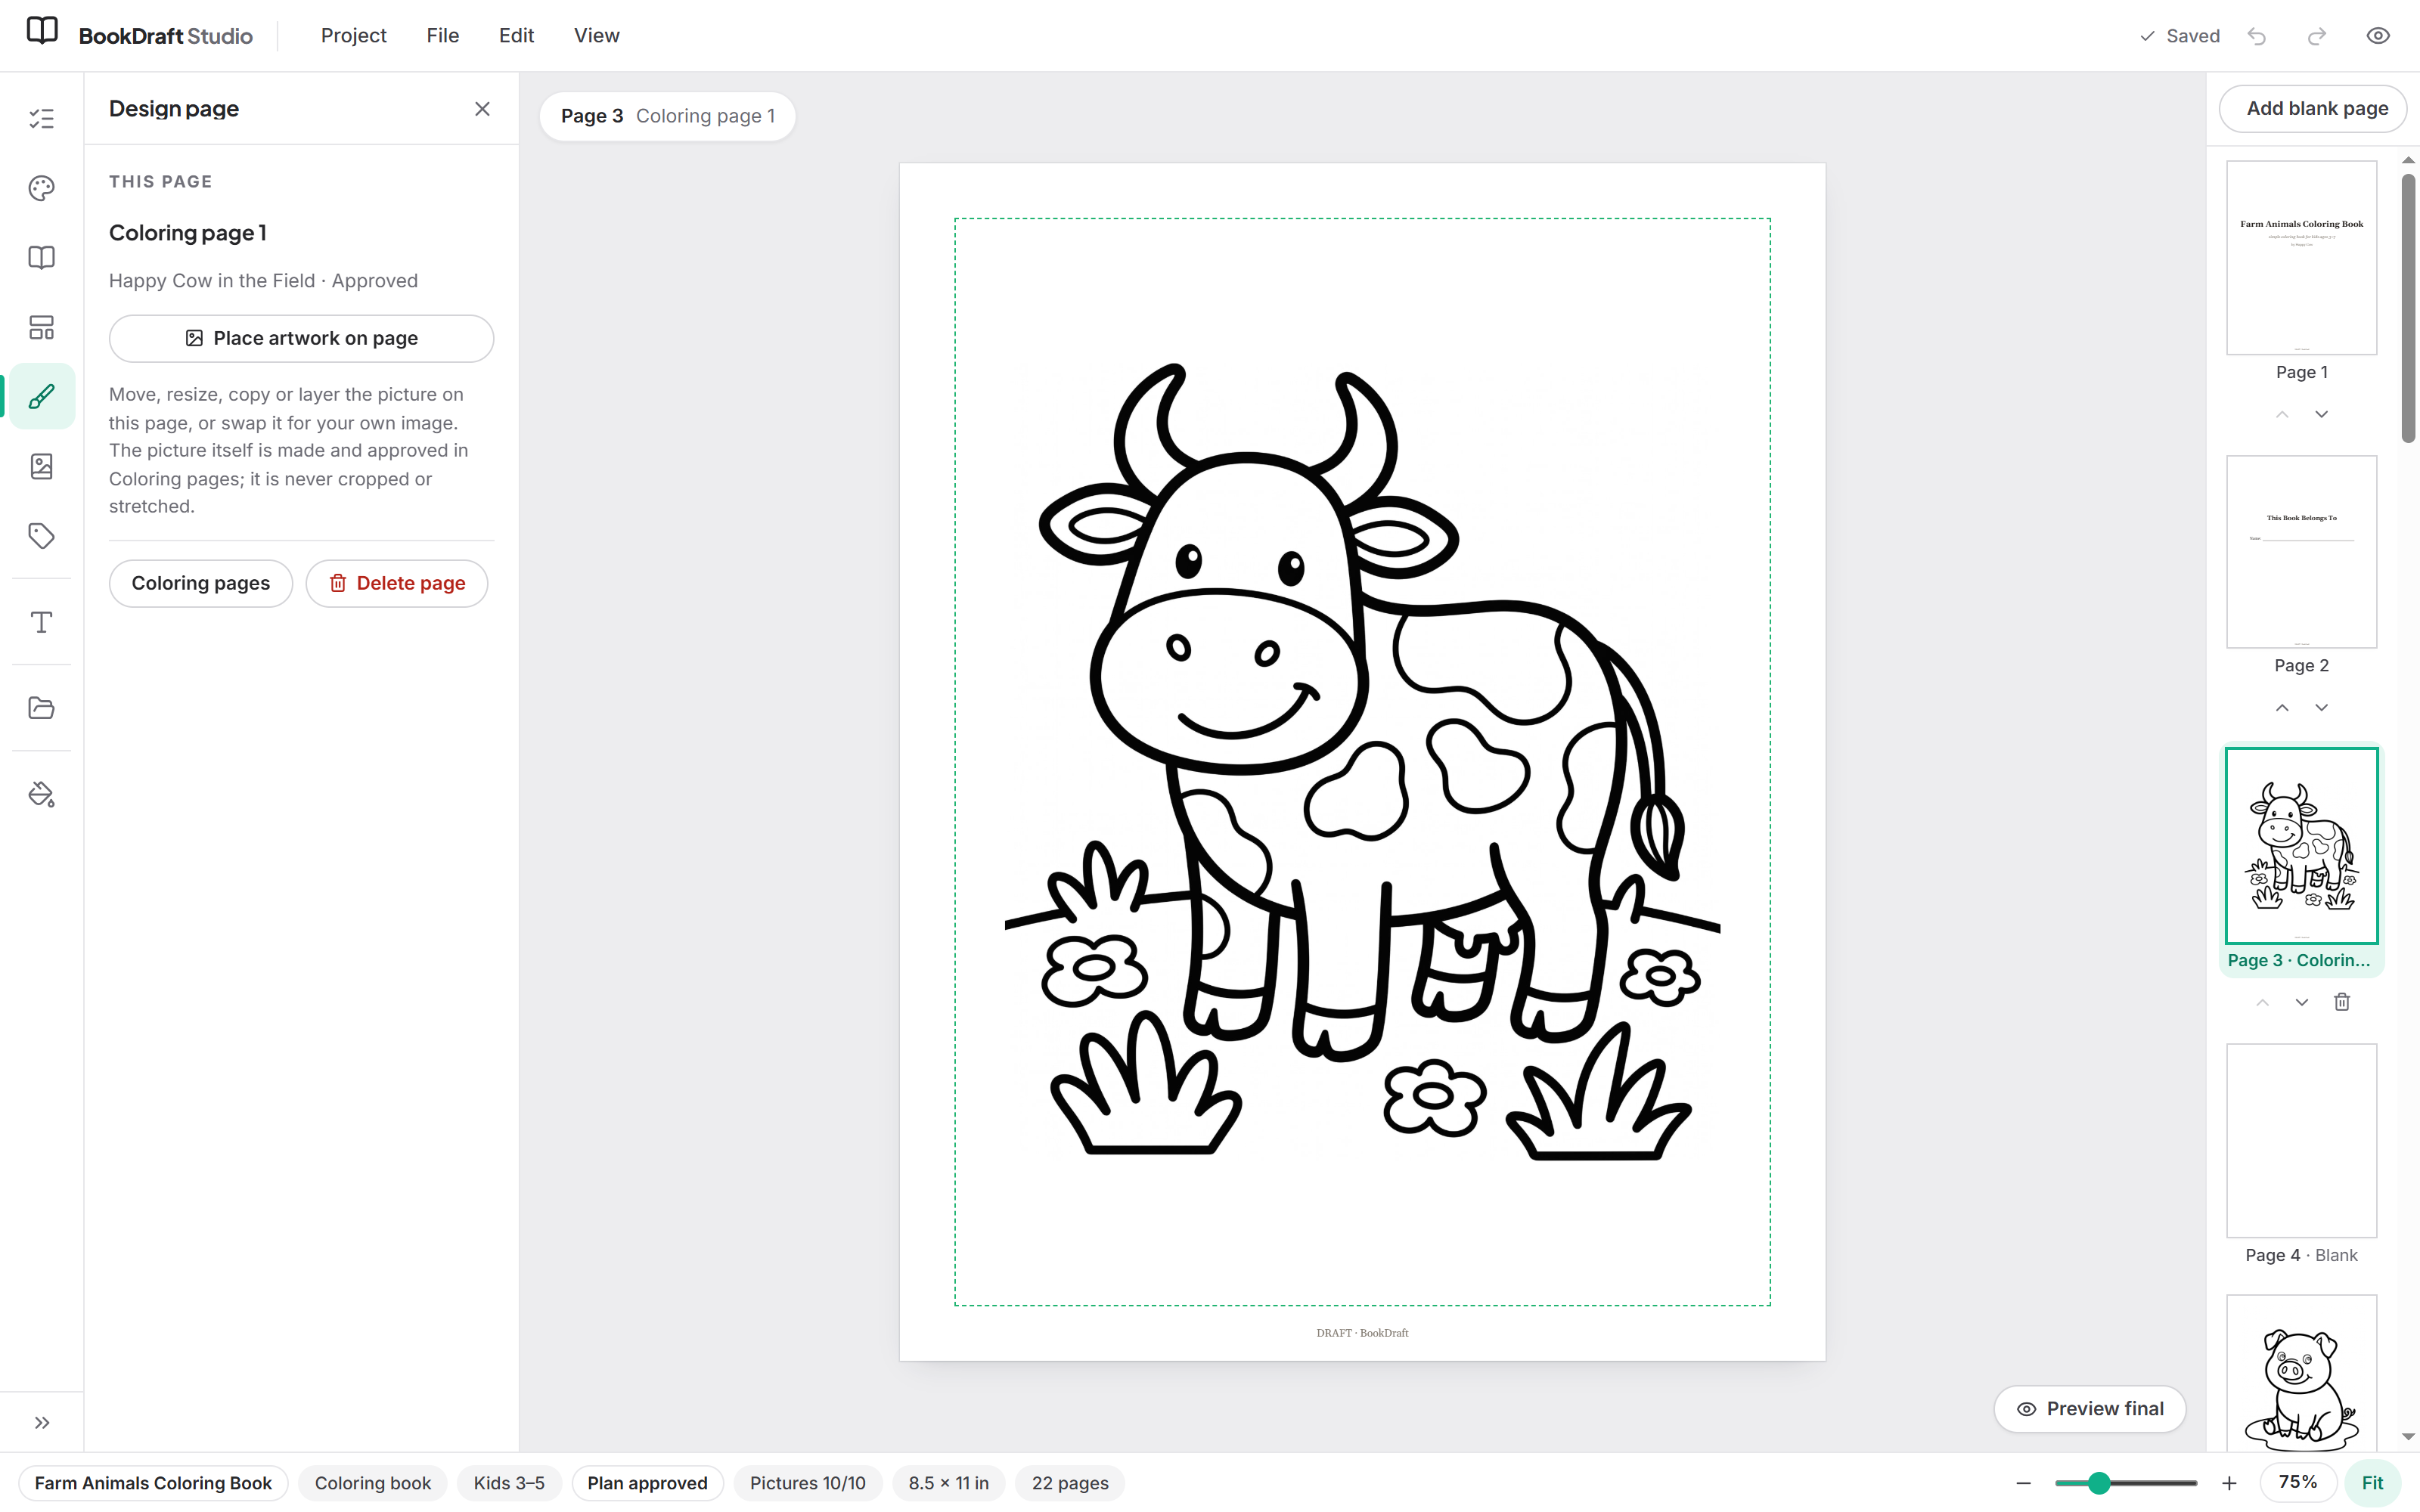Zoom out with the minus icon

tap(2023, 1482)
